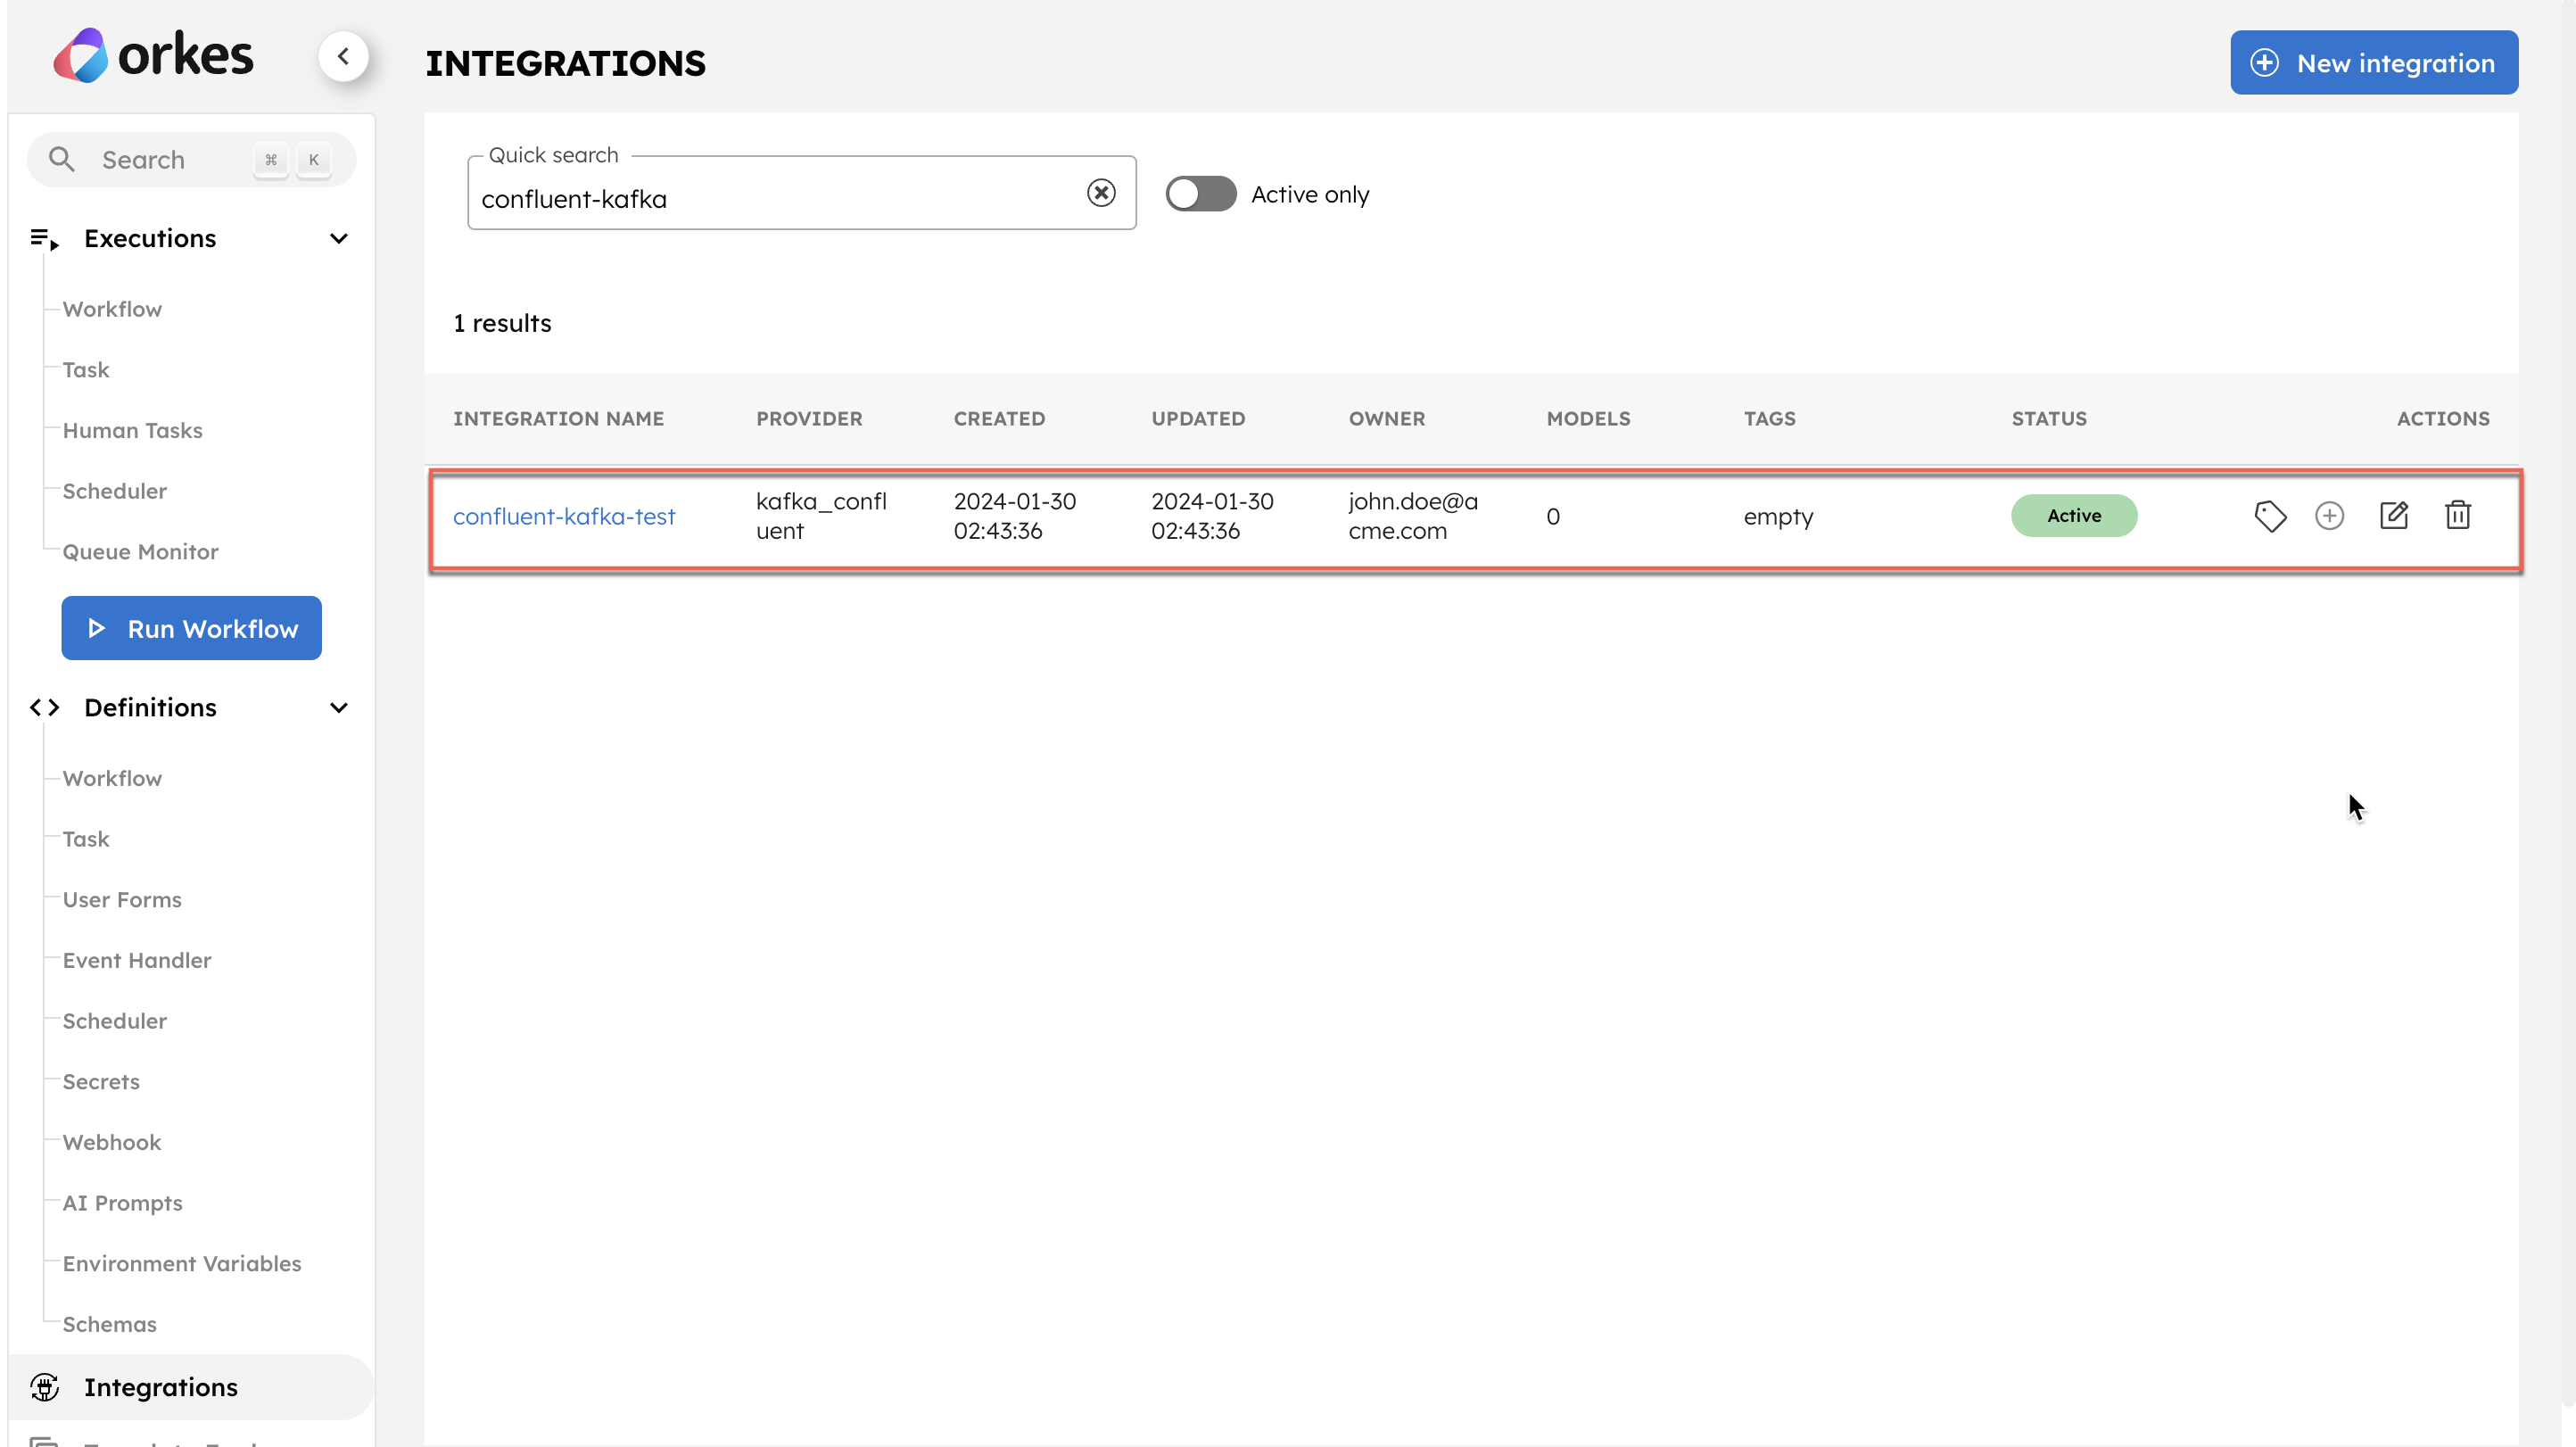Add a tag to confluent-kafka-test
Viewport: 2576px width, 1447px height.
coord(2270,516)
